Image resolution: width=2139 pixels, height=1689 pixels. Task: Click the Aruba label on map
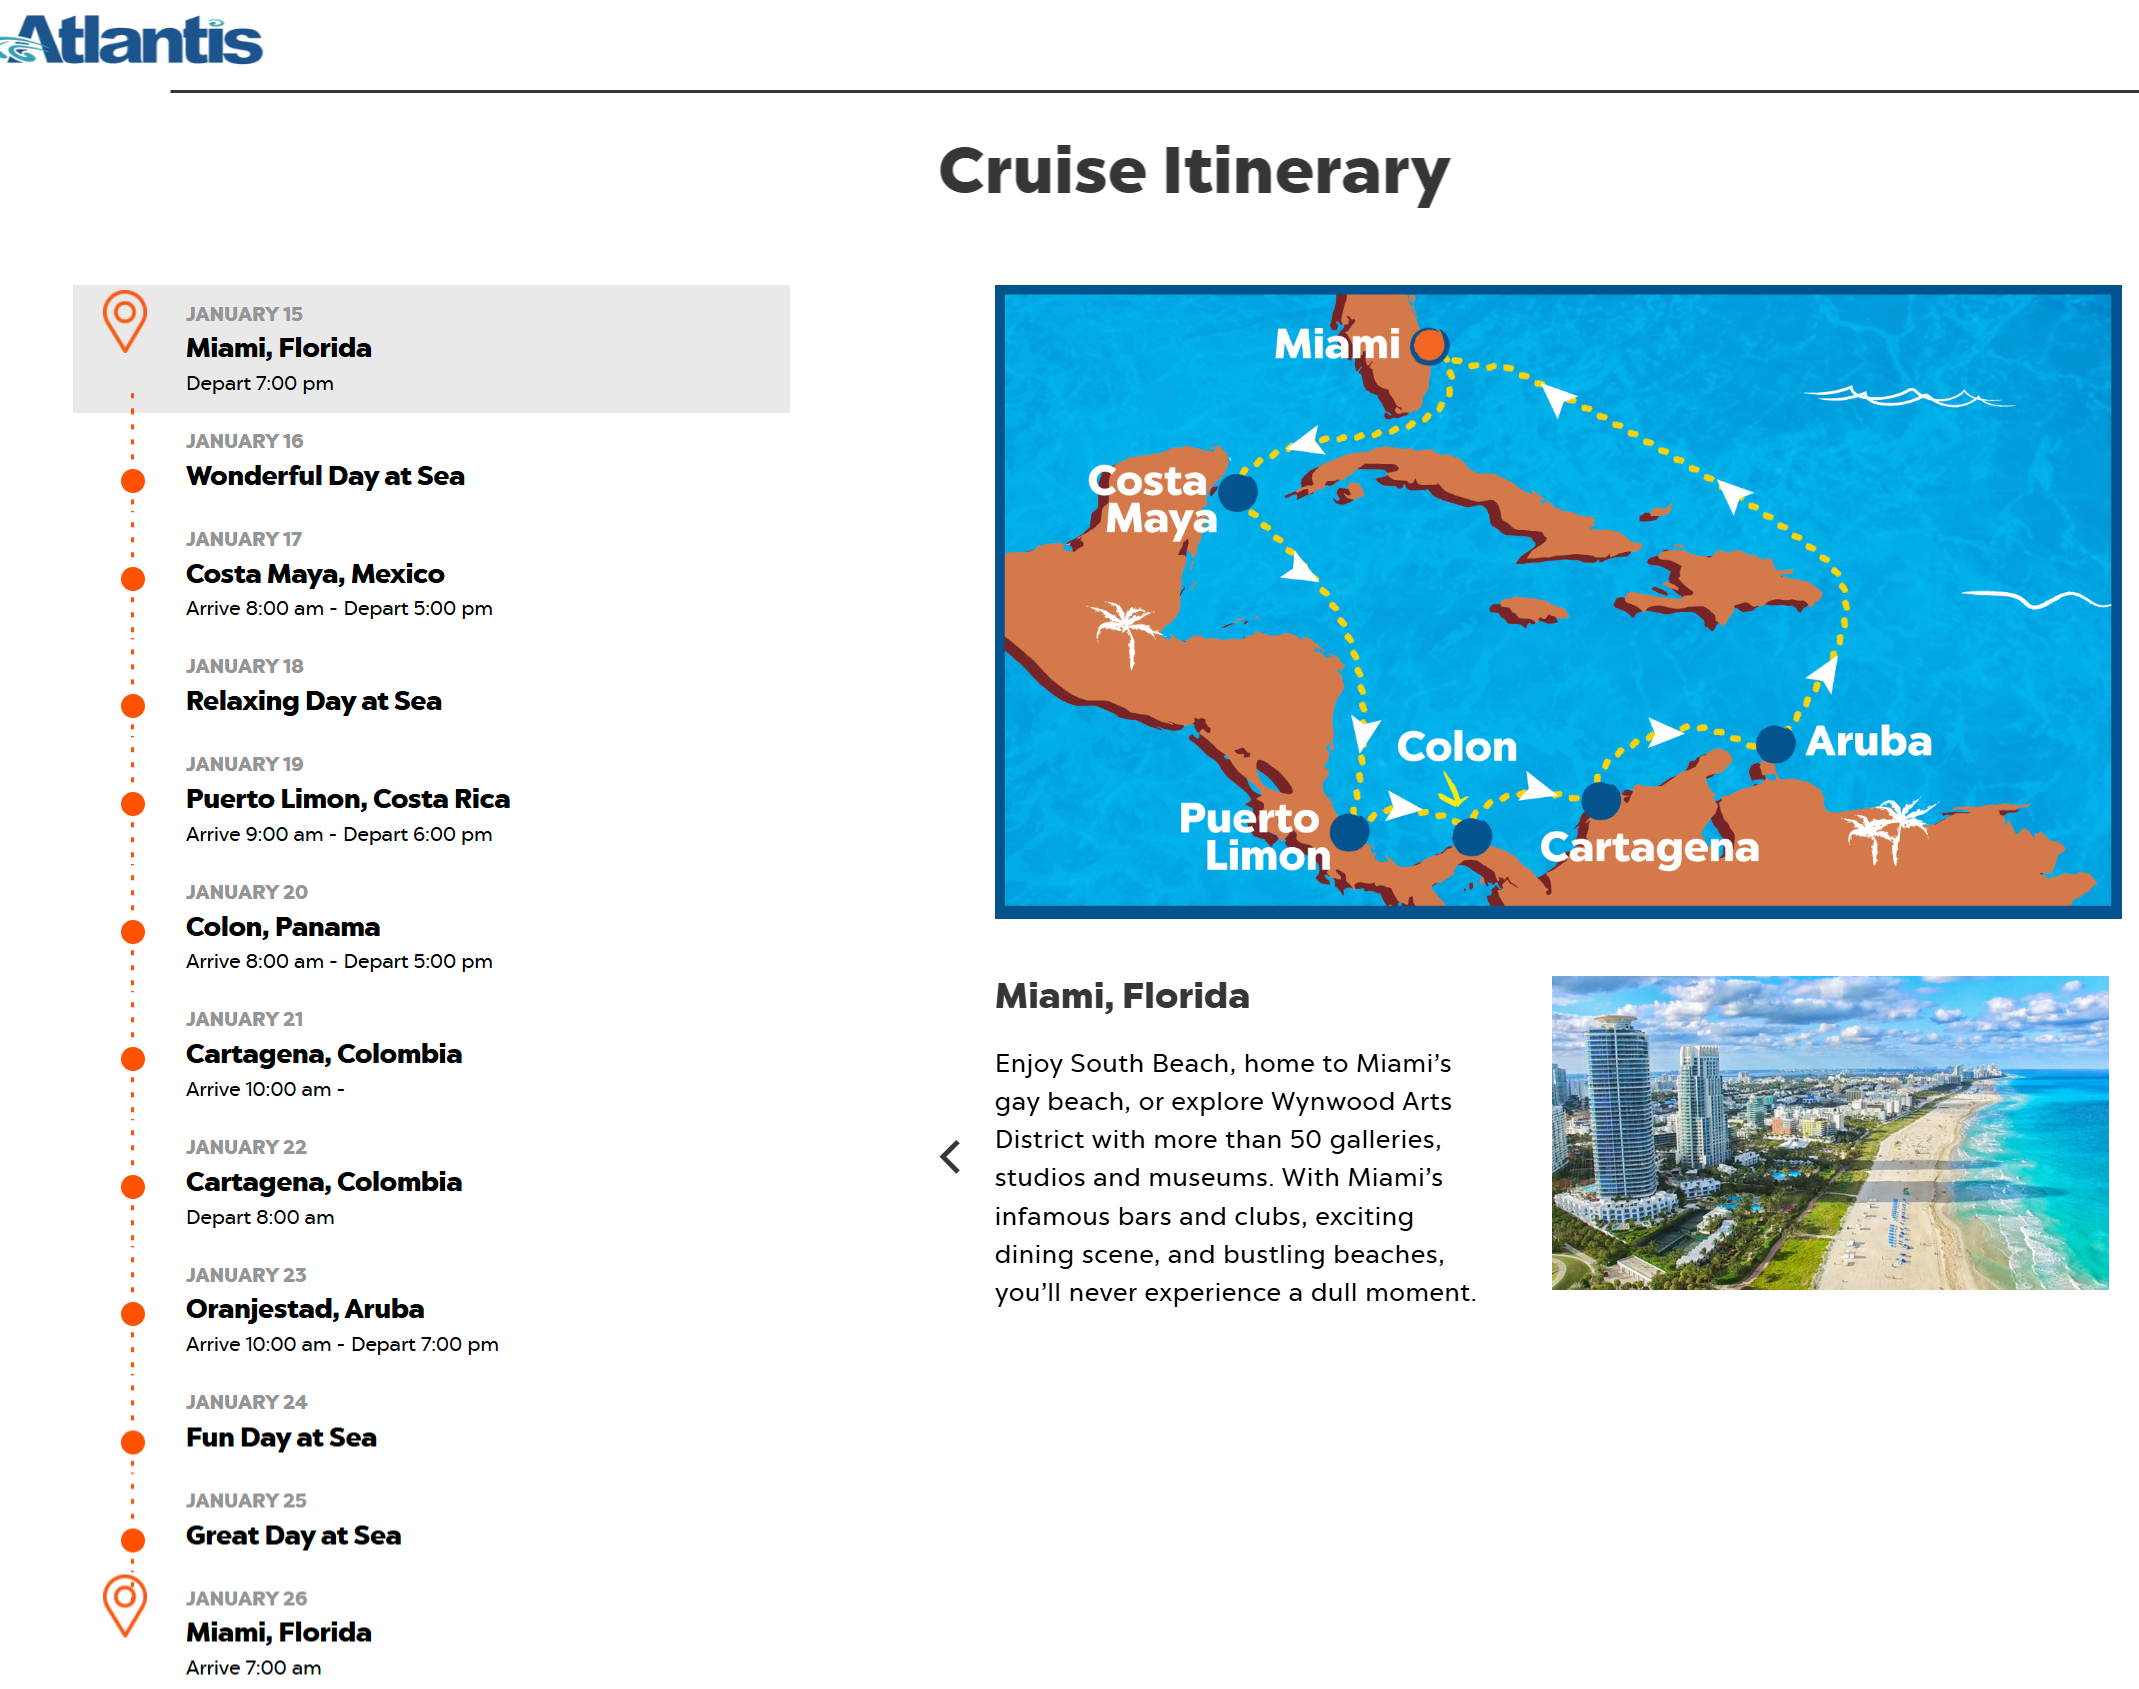click(x=1869, y=741)
